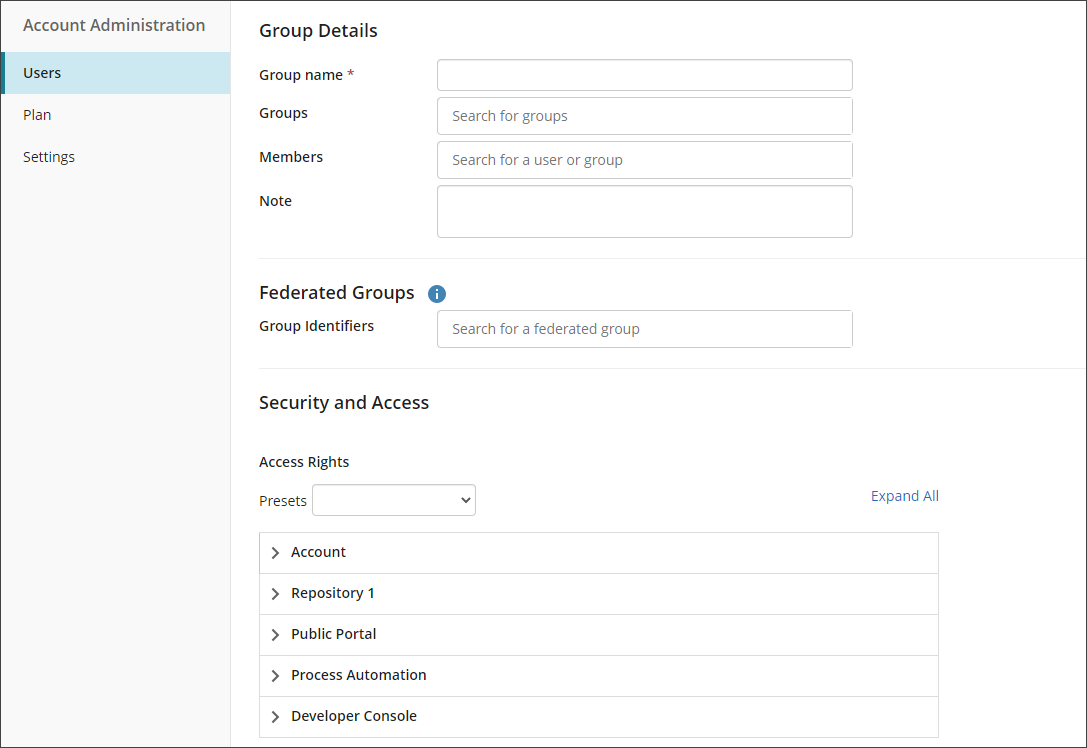Open the Plan page in the sidebar
Viewport: 1087px width, 748px height.
pos(37,115)
